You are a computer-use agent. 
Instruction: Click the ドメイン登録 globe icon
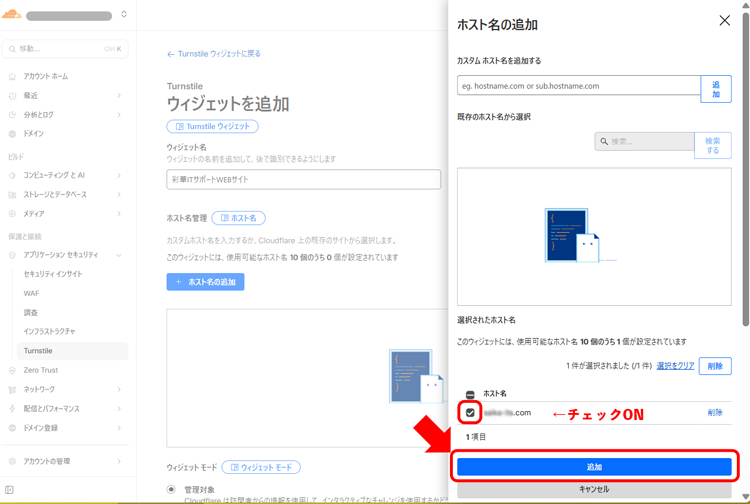12,428
